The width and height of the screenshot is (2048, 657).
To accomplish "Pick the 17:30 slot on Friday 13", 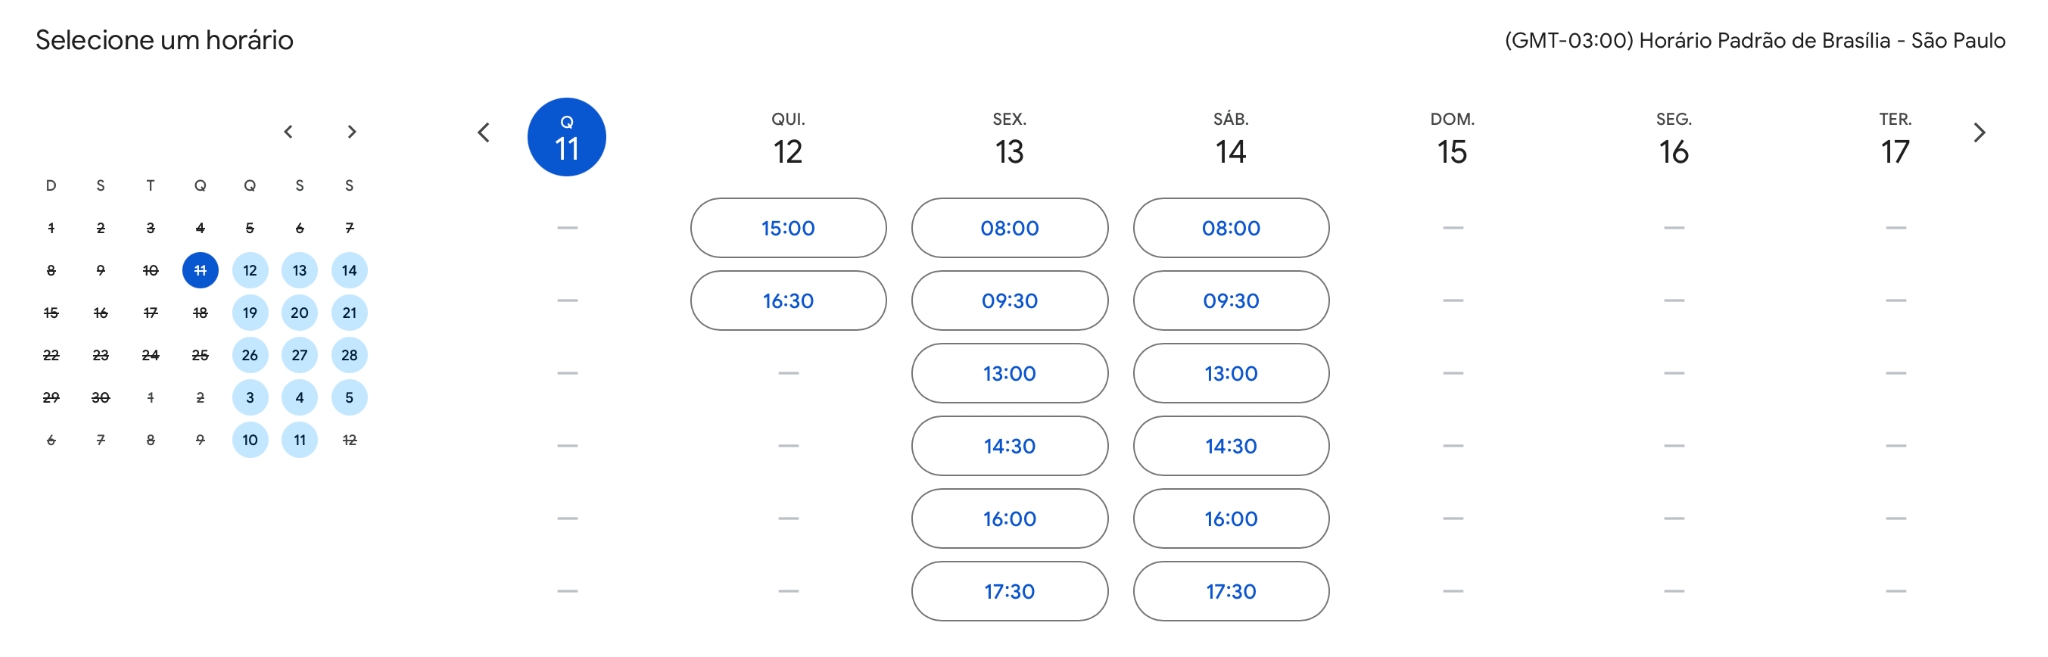I will (x=1010, y=592).
